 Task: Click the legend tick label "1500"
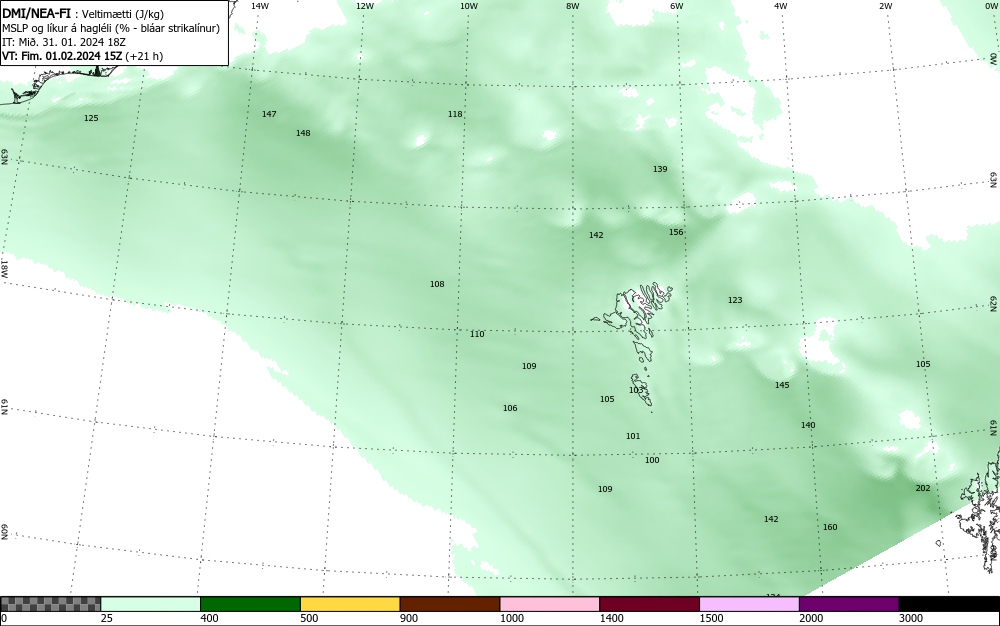click(x=711, y=618)
